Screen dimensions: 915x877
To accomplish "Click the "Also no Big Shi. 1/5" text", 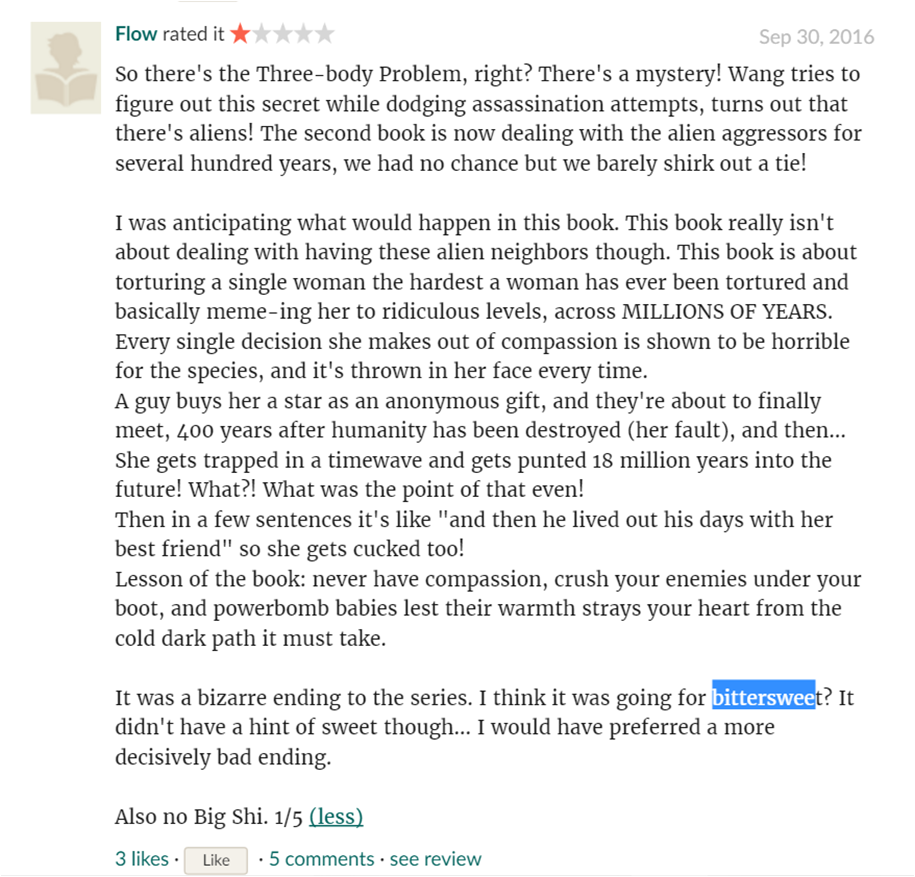I will pos(208,817).
